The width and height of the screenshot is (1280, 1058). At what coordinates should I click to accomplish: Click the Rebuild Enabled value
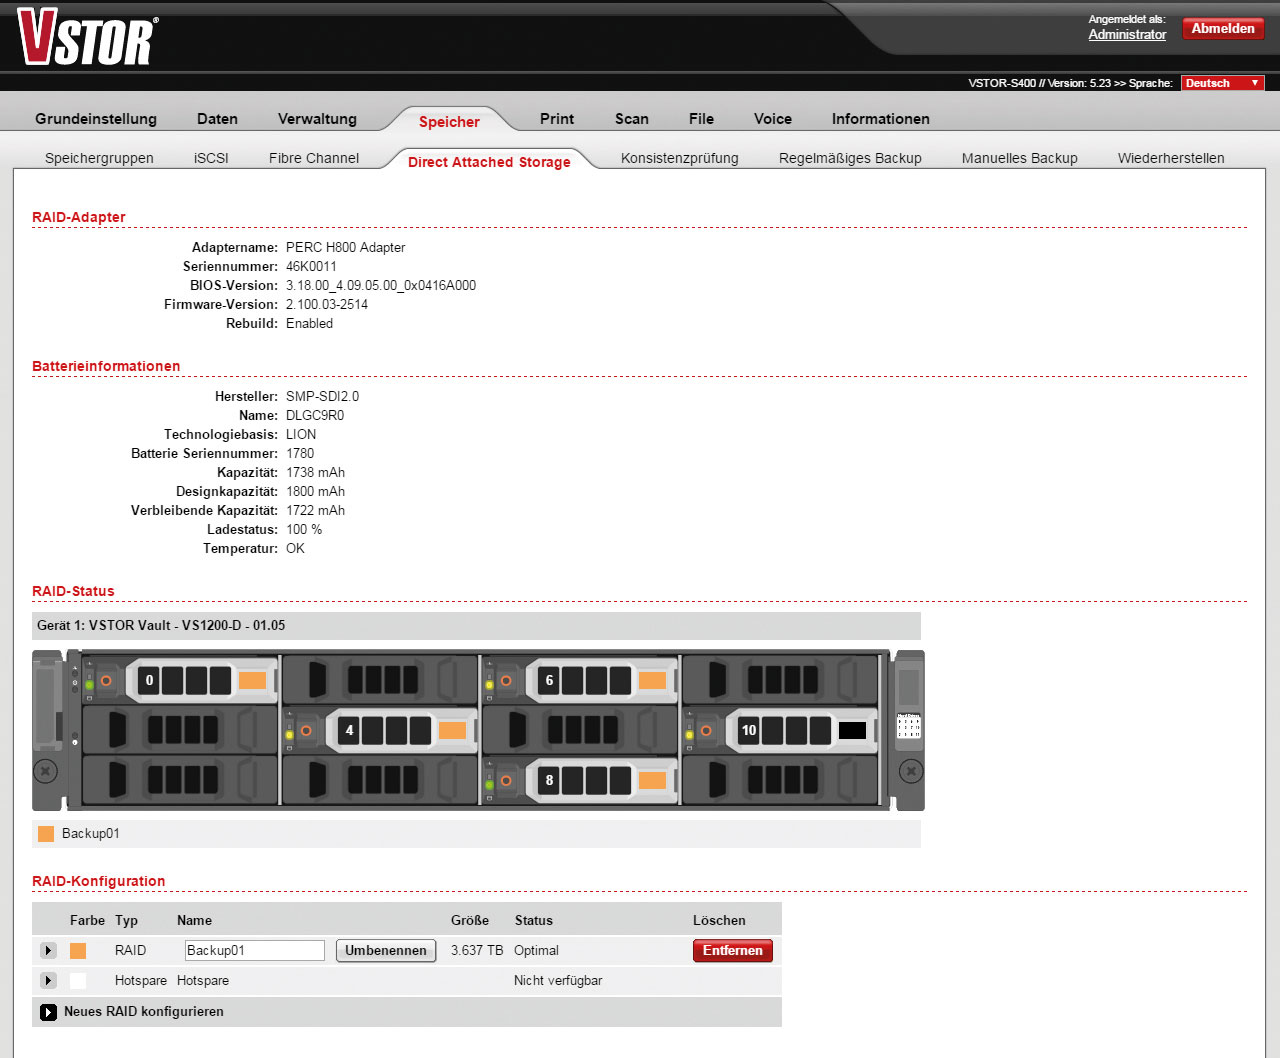(x=309, y=323)
